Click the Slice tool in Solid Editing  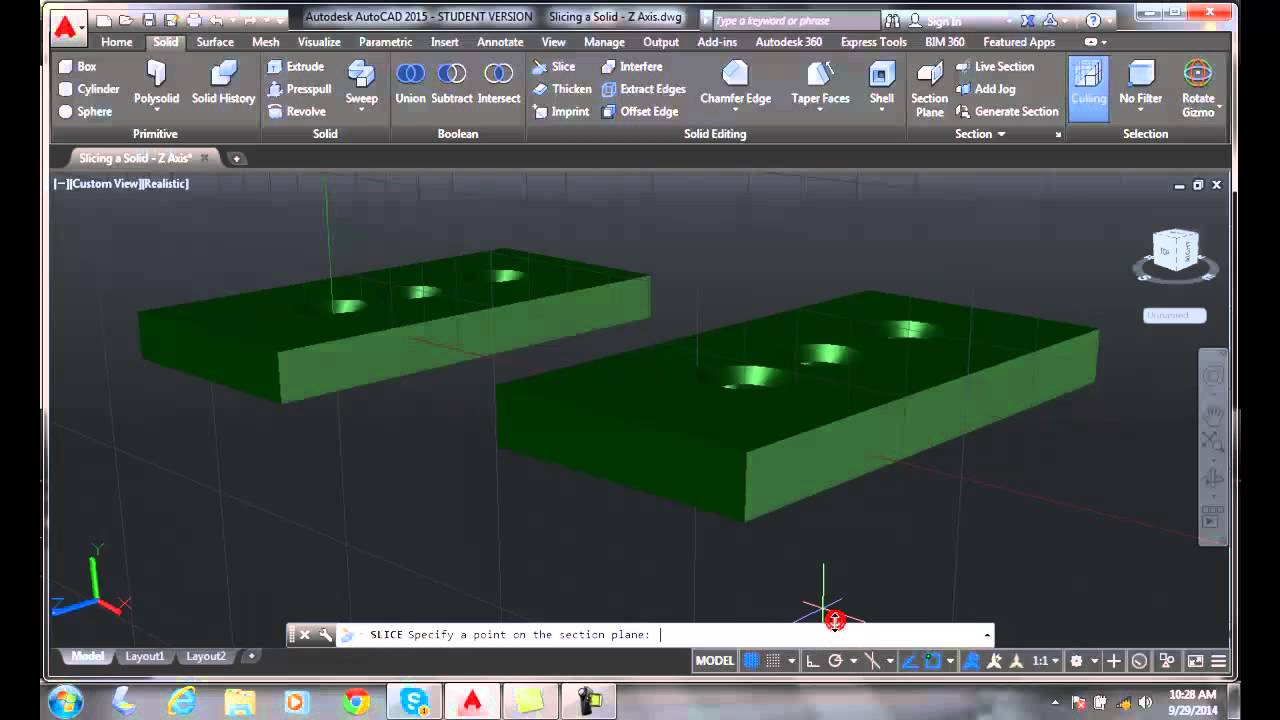click(553, 66)
